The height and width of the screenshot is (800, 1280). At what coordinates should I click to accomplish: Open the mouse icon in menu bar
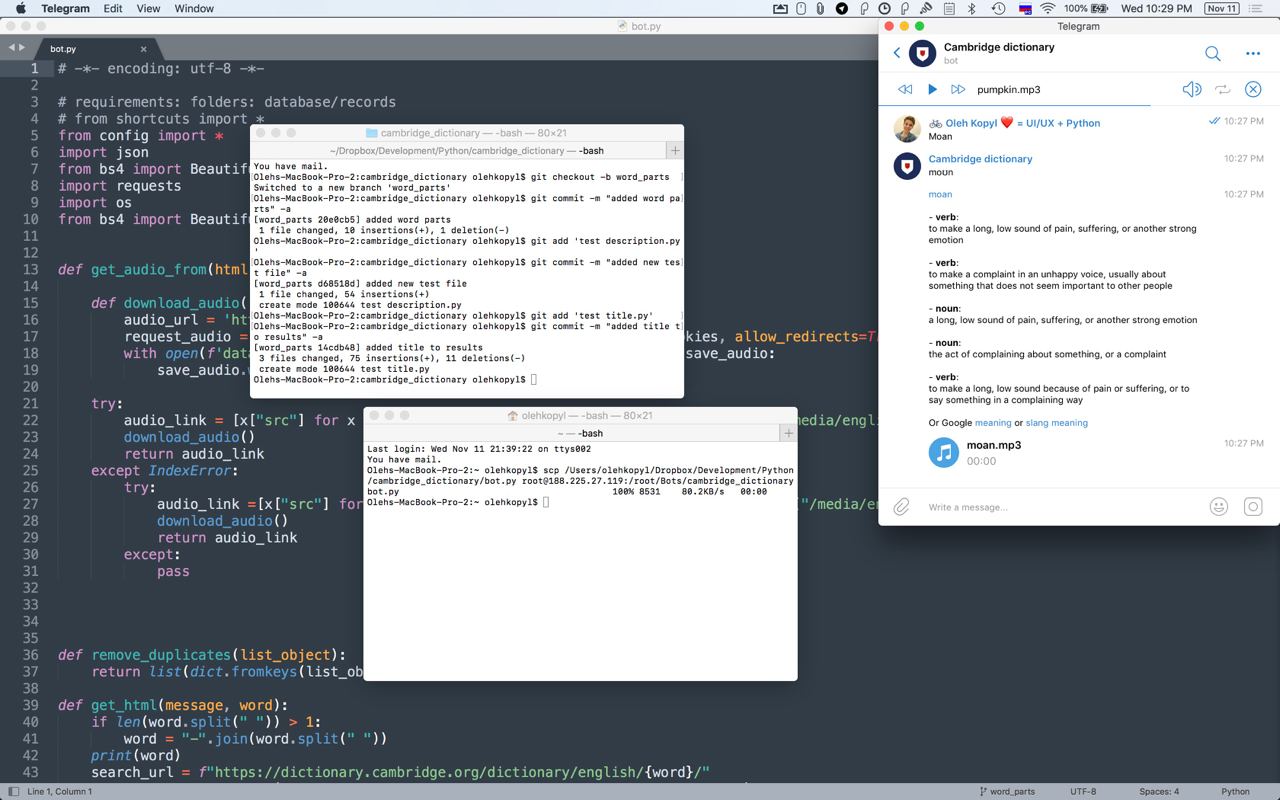(x=801, y=9)
